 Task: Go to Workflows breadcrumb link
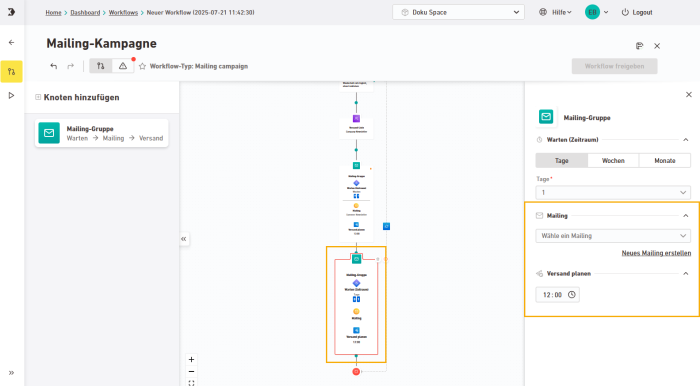123,12
